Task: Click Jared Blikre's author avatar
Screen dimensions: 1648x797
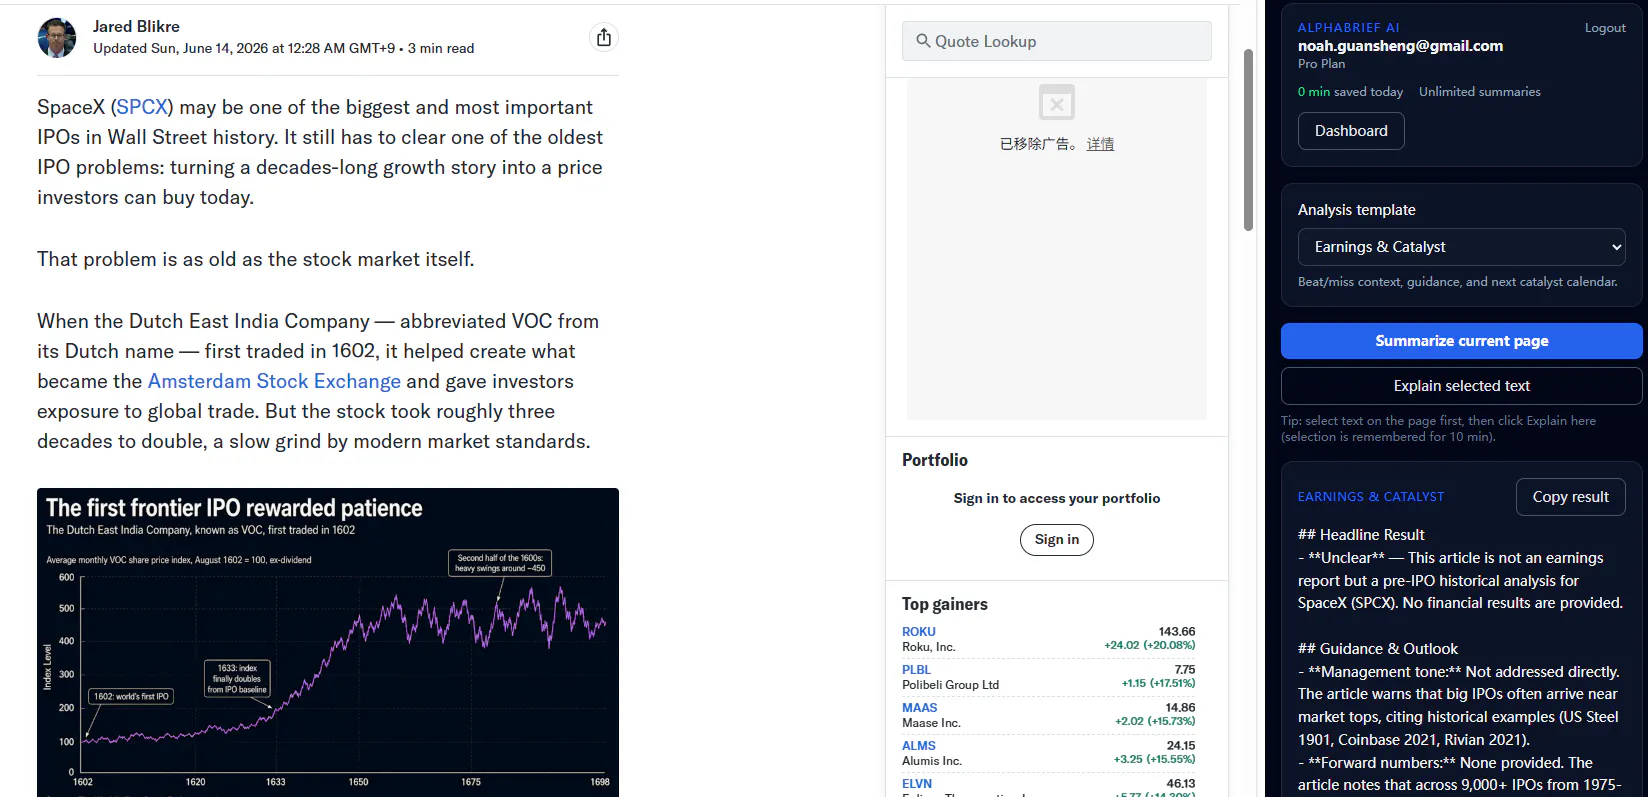Action: 57,38
